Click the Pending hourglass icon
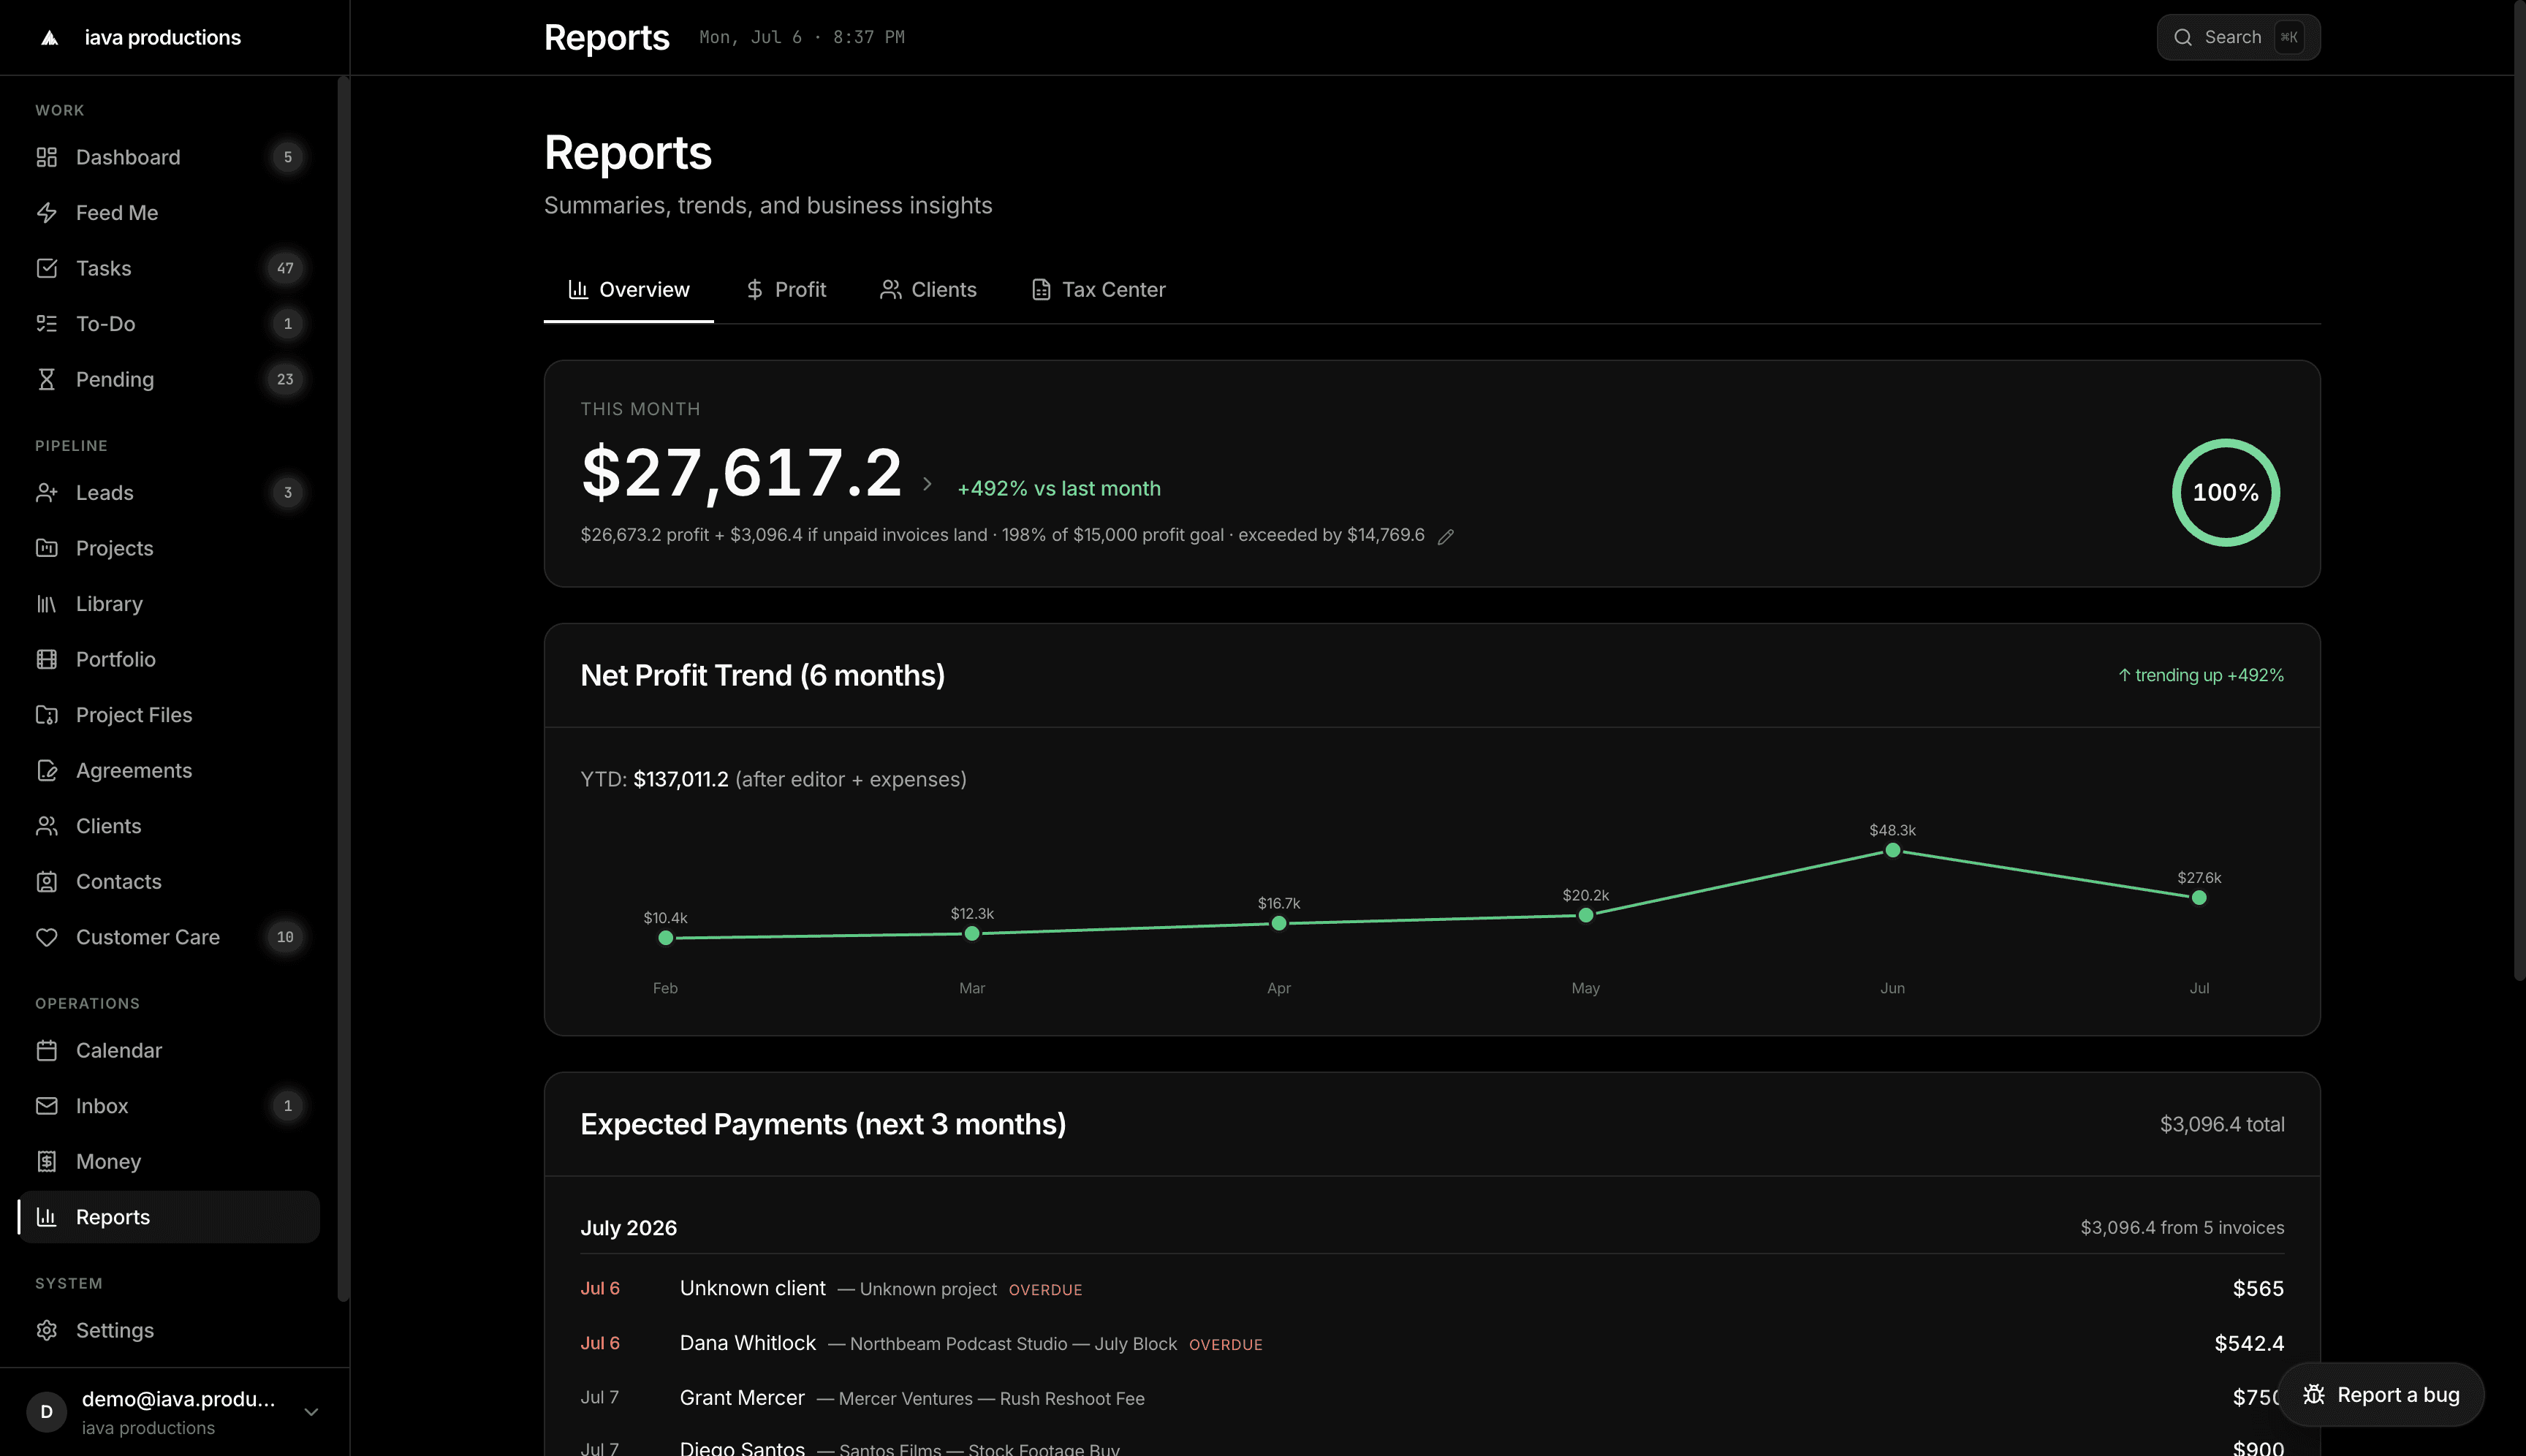Image resolution: width=2526 pixels, height=1456 pixels. click(47, 379)
